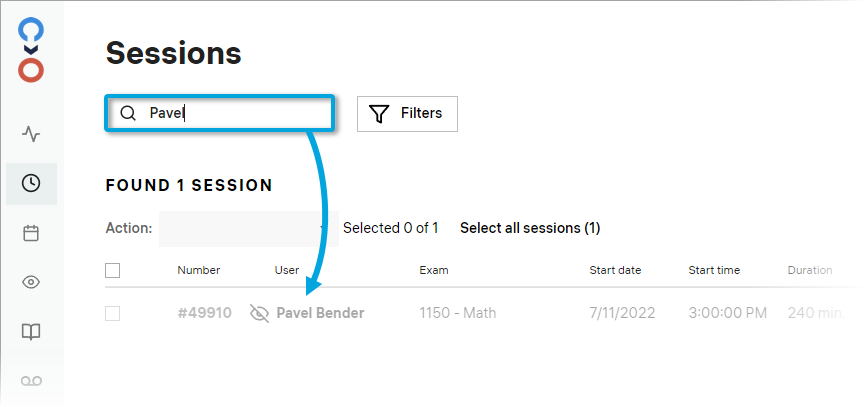Open the voicemail recordings sidebar icon
The width and height of the screenshot is (864, 407).
point(31,381)
